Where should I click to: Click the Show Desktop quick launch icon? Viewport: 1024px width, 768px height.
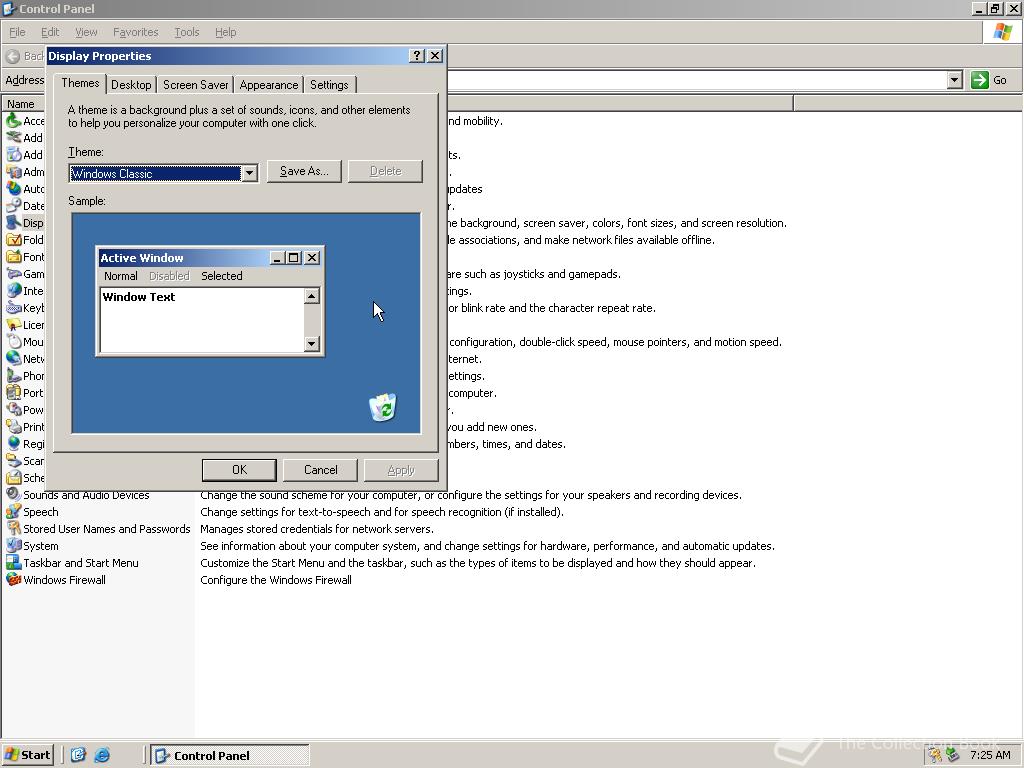pyautogui.click(x=78, y=755)
